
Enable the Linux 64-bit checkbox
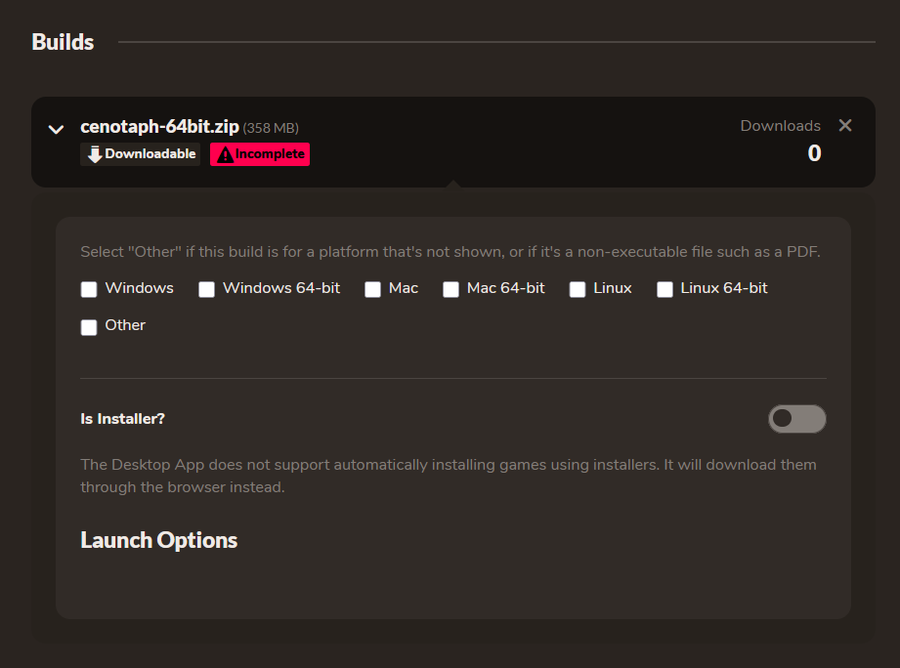click(665, 289)
